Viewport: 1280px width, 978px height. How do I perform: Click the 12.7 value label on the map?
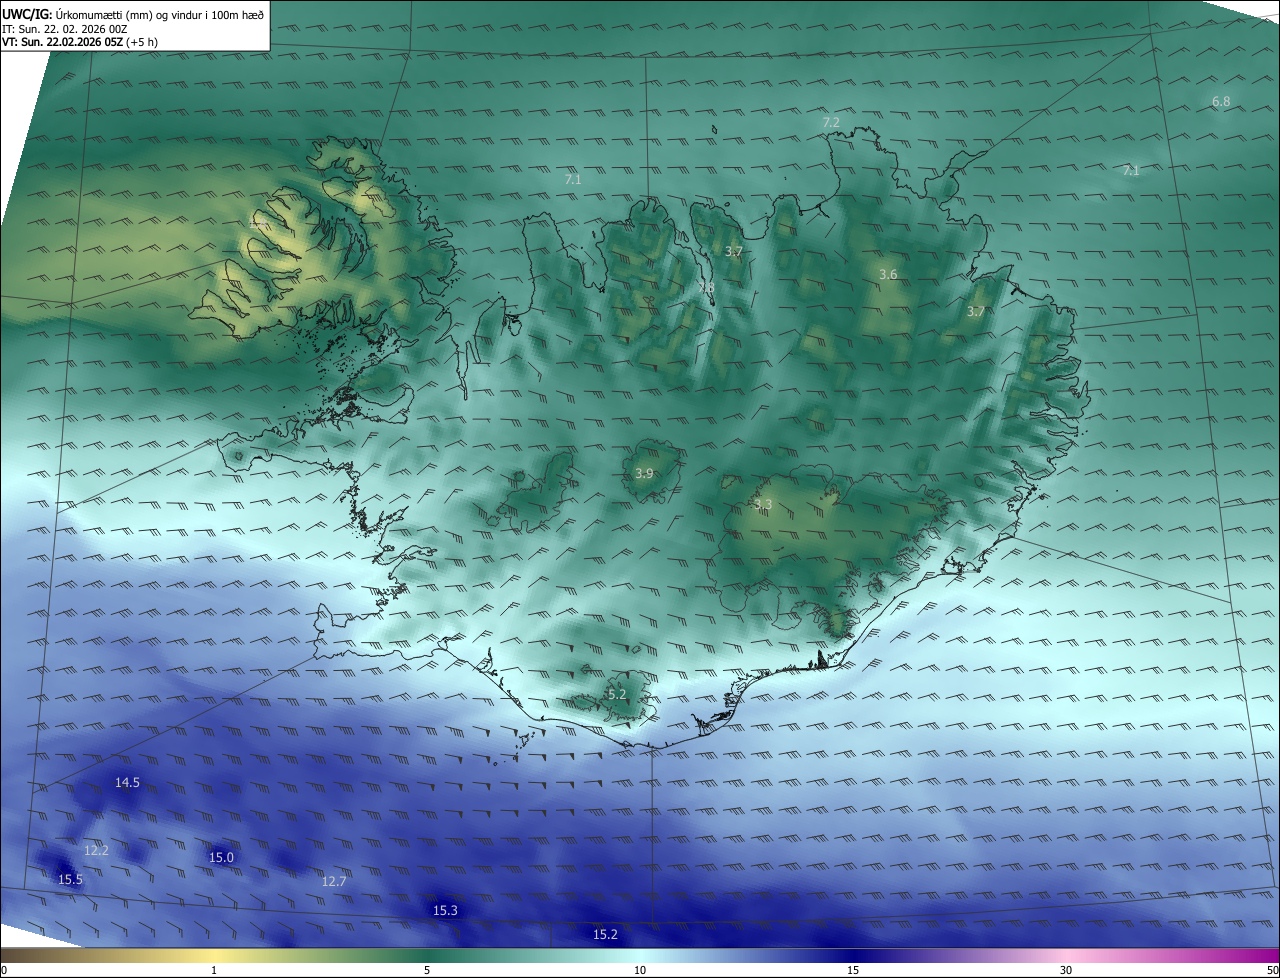334,881
